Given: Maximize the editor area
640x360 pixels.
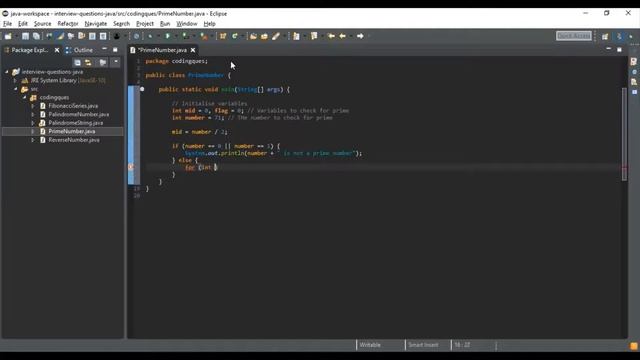Looking at the screenshot, I should point(620,49).
